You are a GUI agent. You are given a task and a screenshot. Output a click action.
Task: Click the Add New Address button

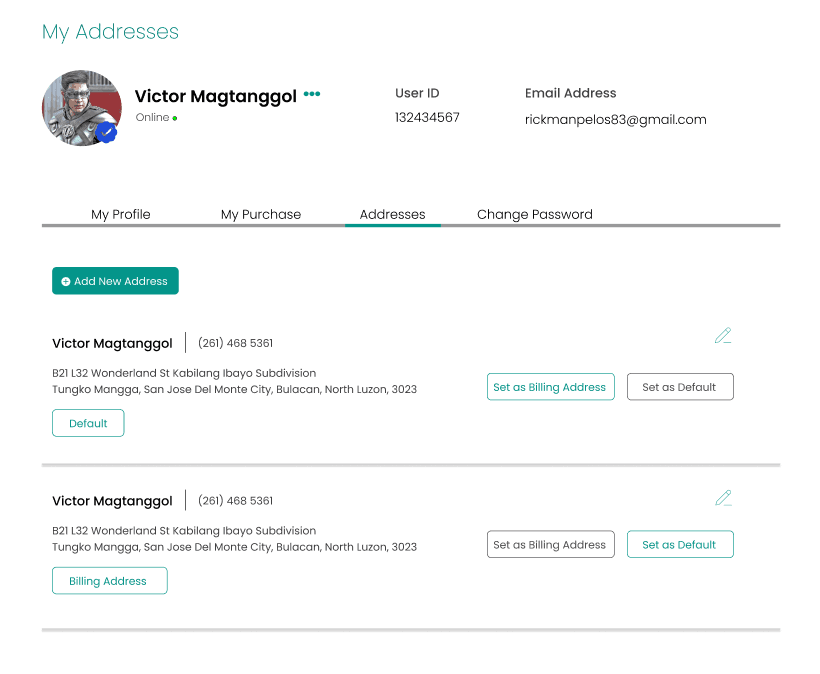(115, 281)
